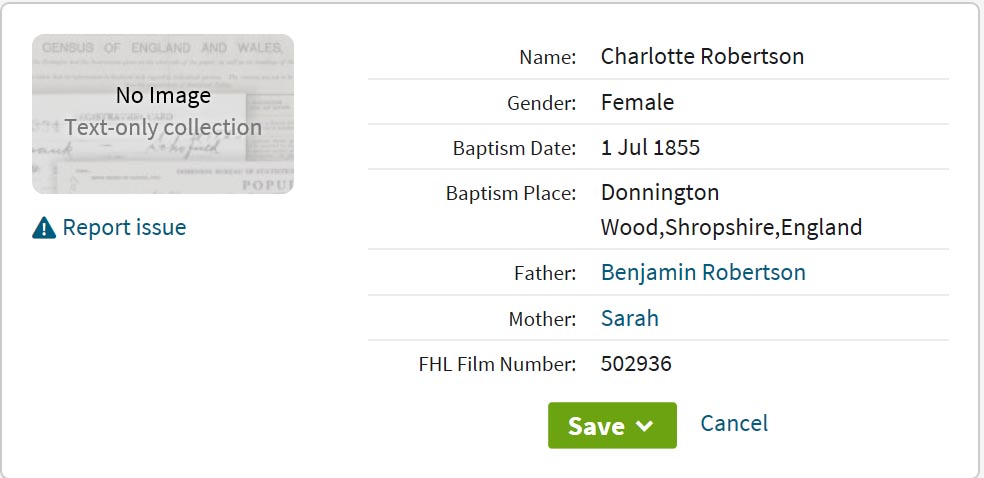Click the green Save button
This screenshot has height=478, width=984.
[612, 425]
